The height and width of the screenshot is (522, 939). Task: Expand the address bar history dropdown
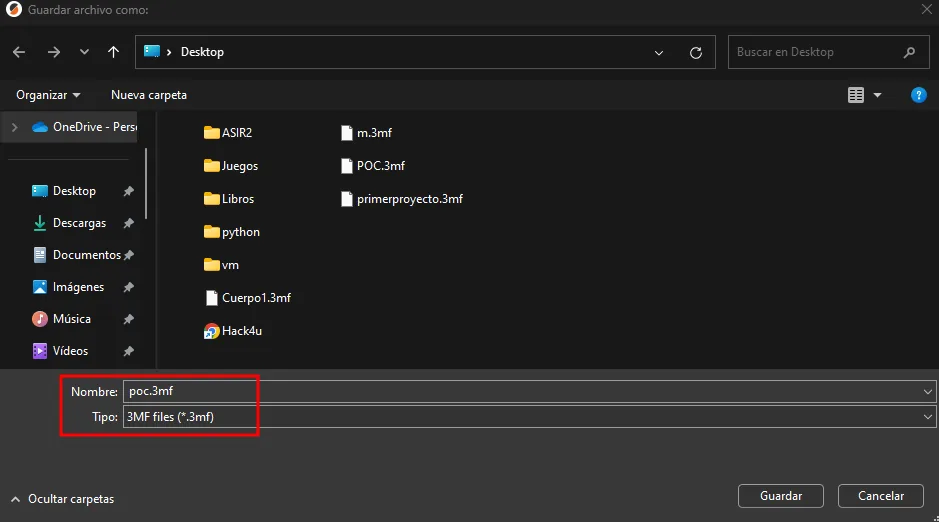point(659,53)
